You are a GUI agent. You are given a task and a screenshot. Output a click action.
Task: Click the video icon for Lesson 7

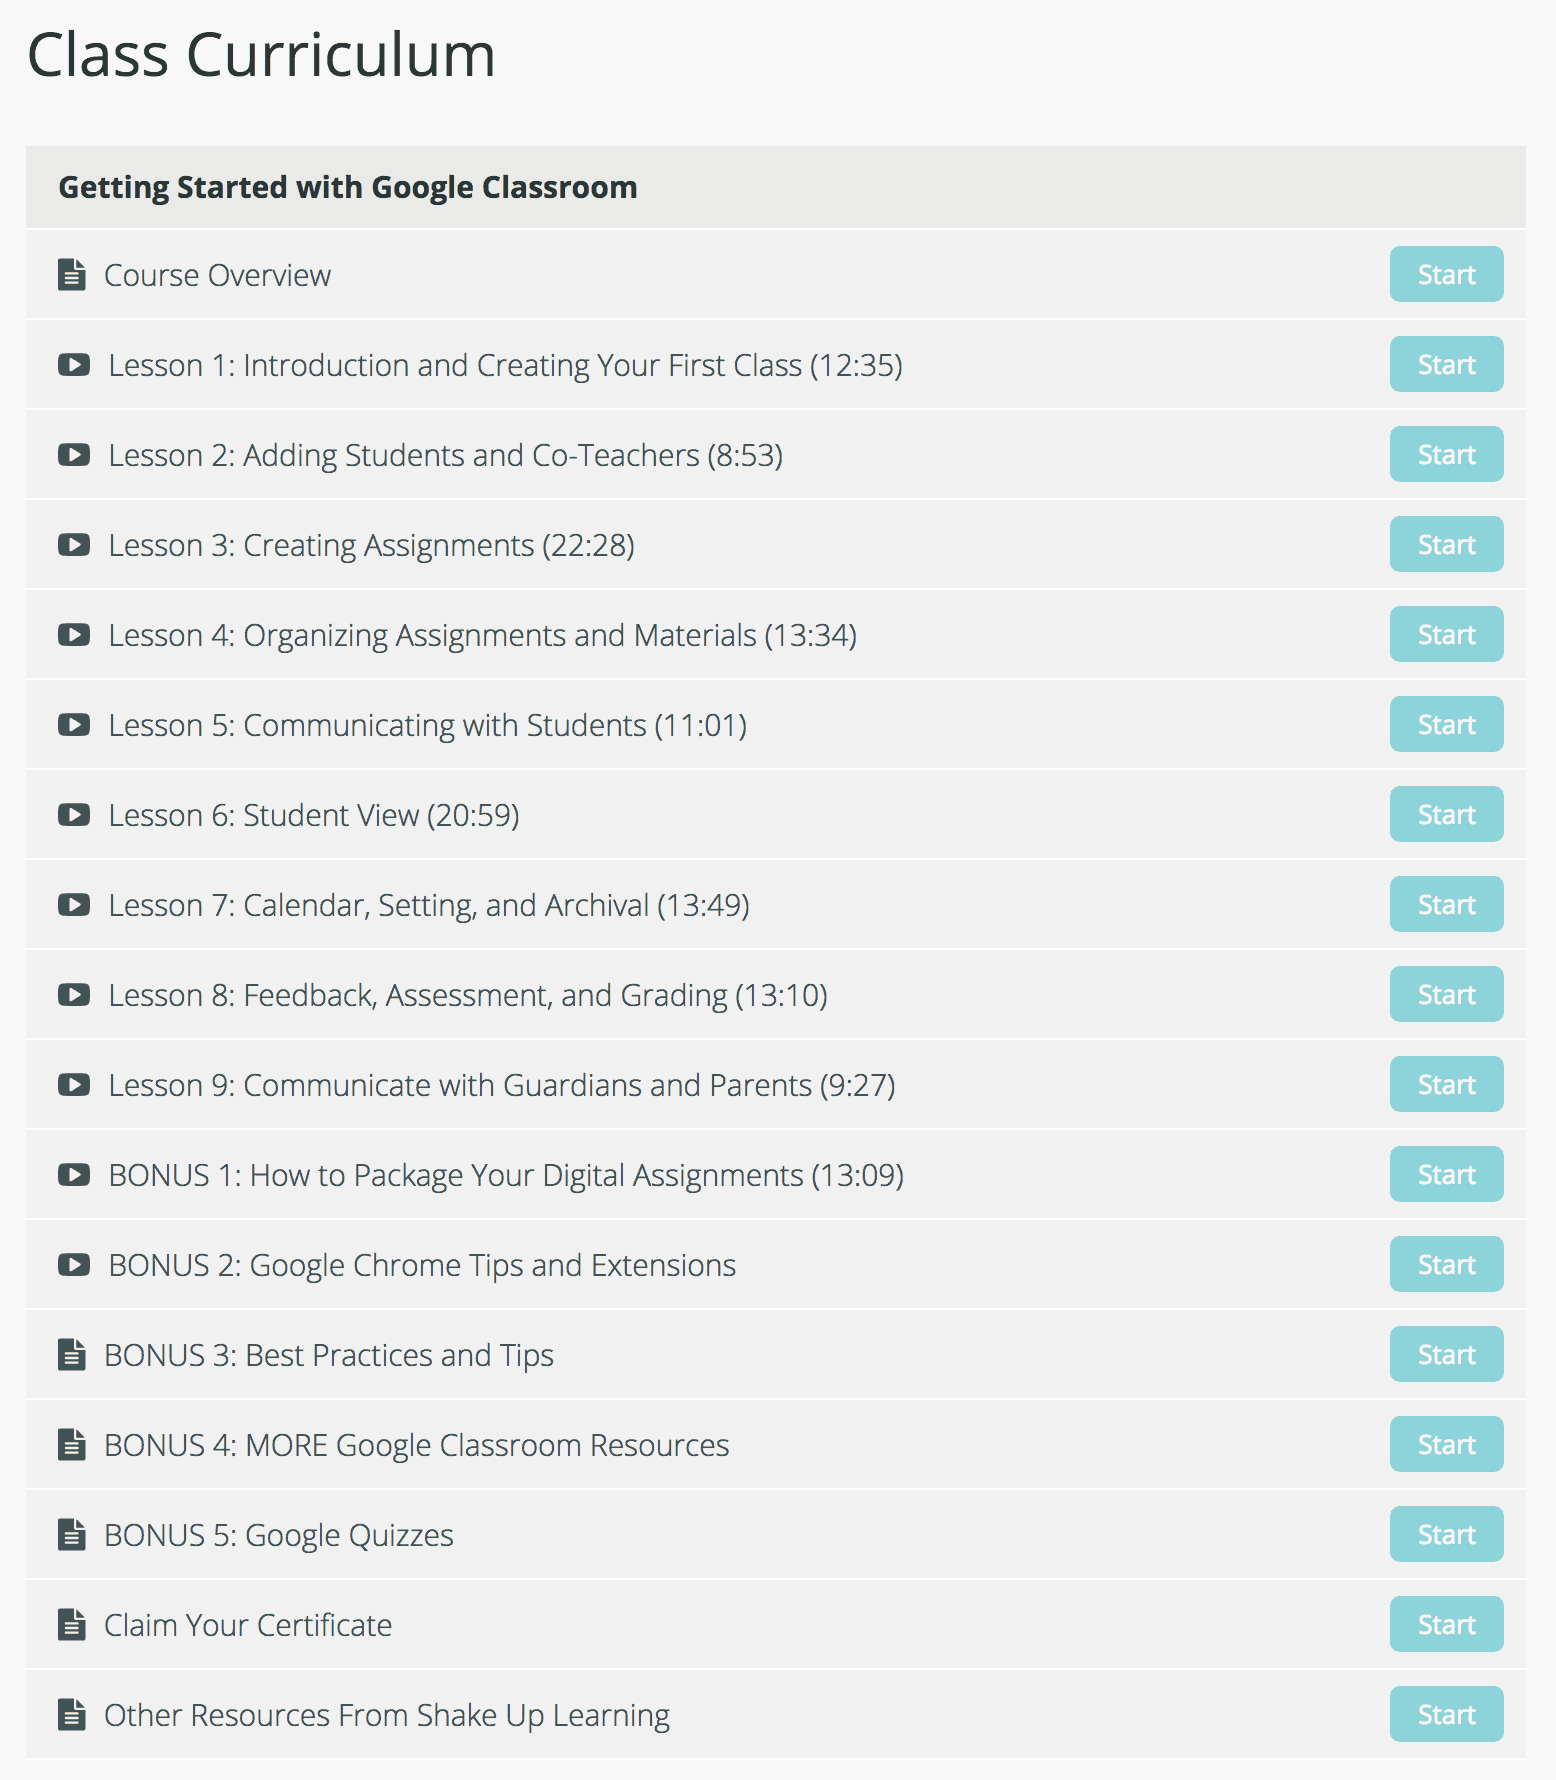pos(74,904)
